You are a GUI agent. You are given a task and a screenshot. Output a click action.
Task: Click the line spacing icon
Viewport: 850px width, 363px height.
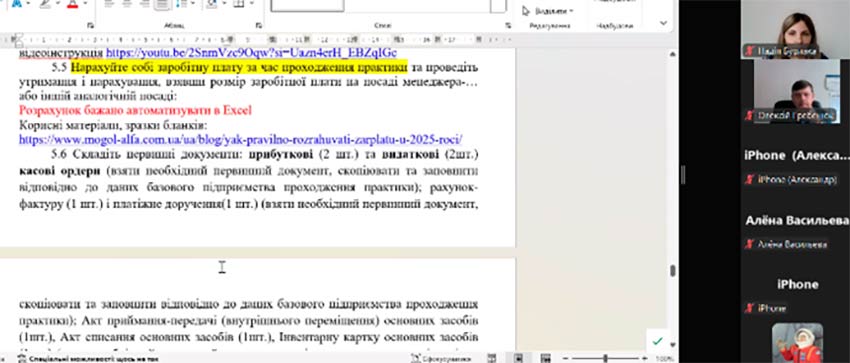coord(182,4)
